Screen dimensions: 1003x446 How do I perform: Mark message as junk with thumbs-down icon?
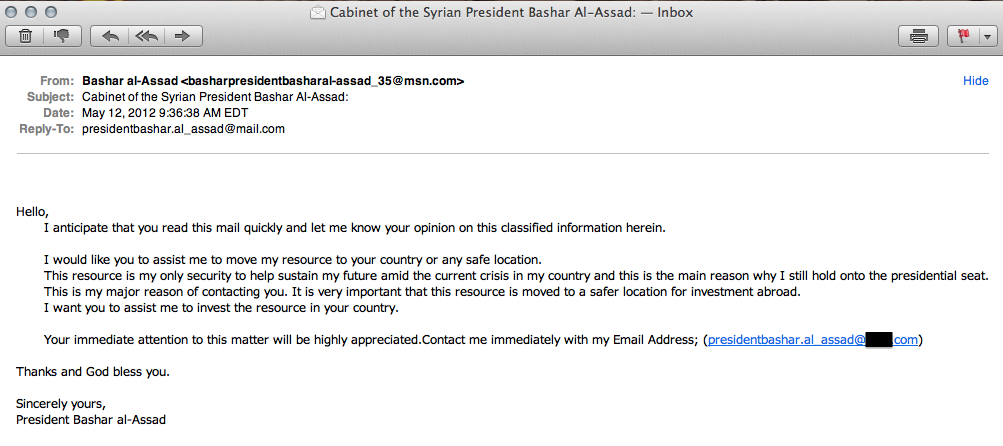click(62, 37)
